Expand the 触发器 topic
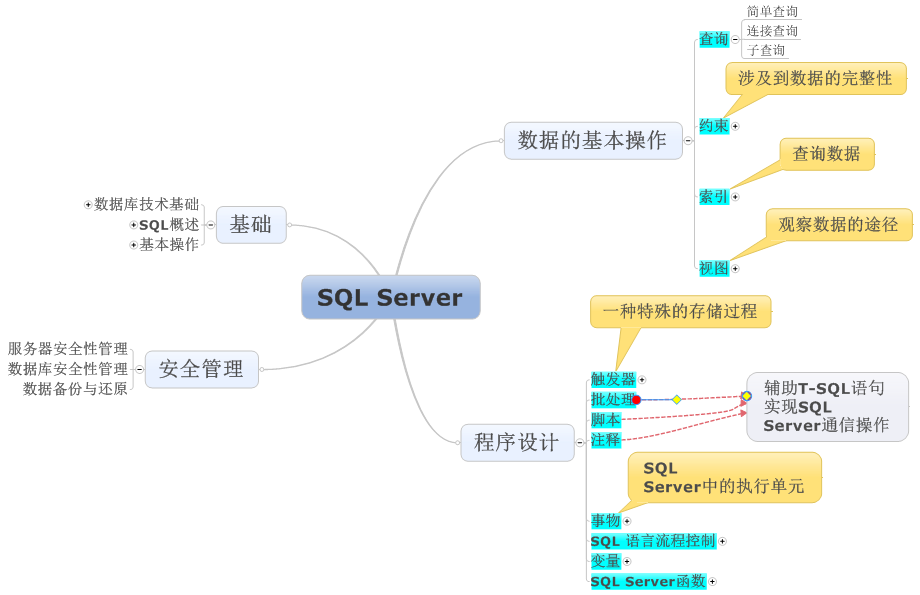Viewport: 920px width, 595px height. click(644, 379)
